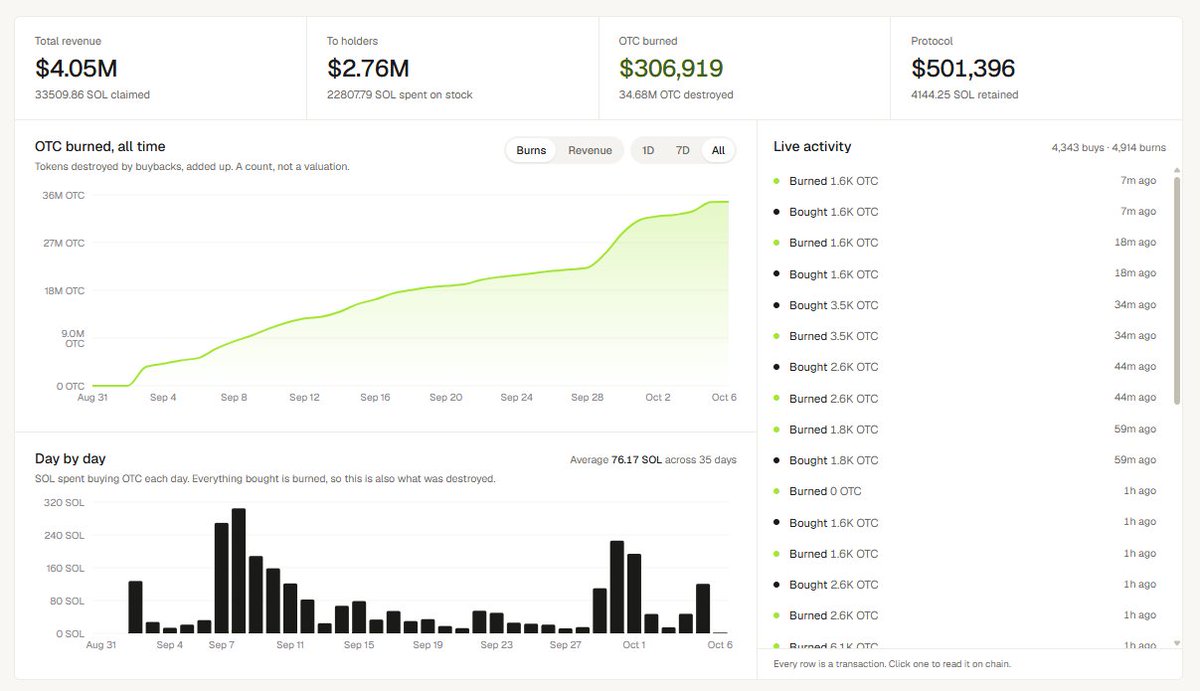Click the 'OTC burned, all time' chart heading

(100, 147)
